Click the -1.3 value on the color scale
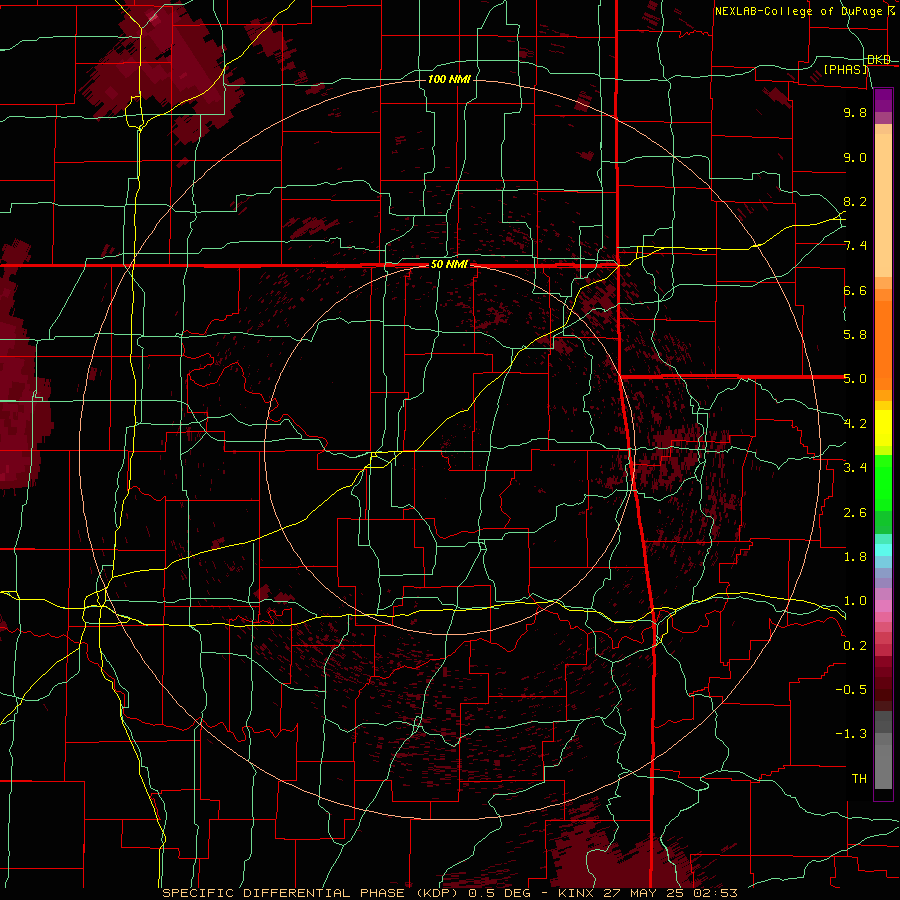This screenshot has height=900, width=900. (x=851, y=734)
